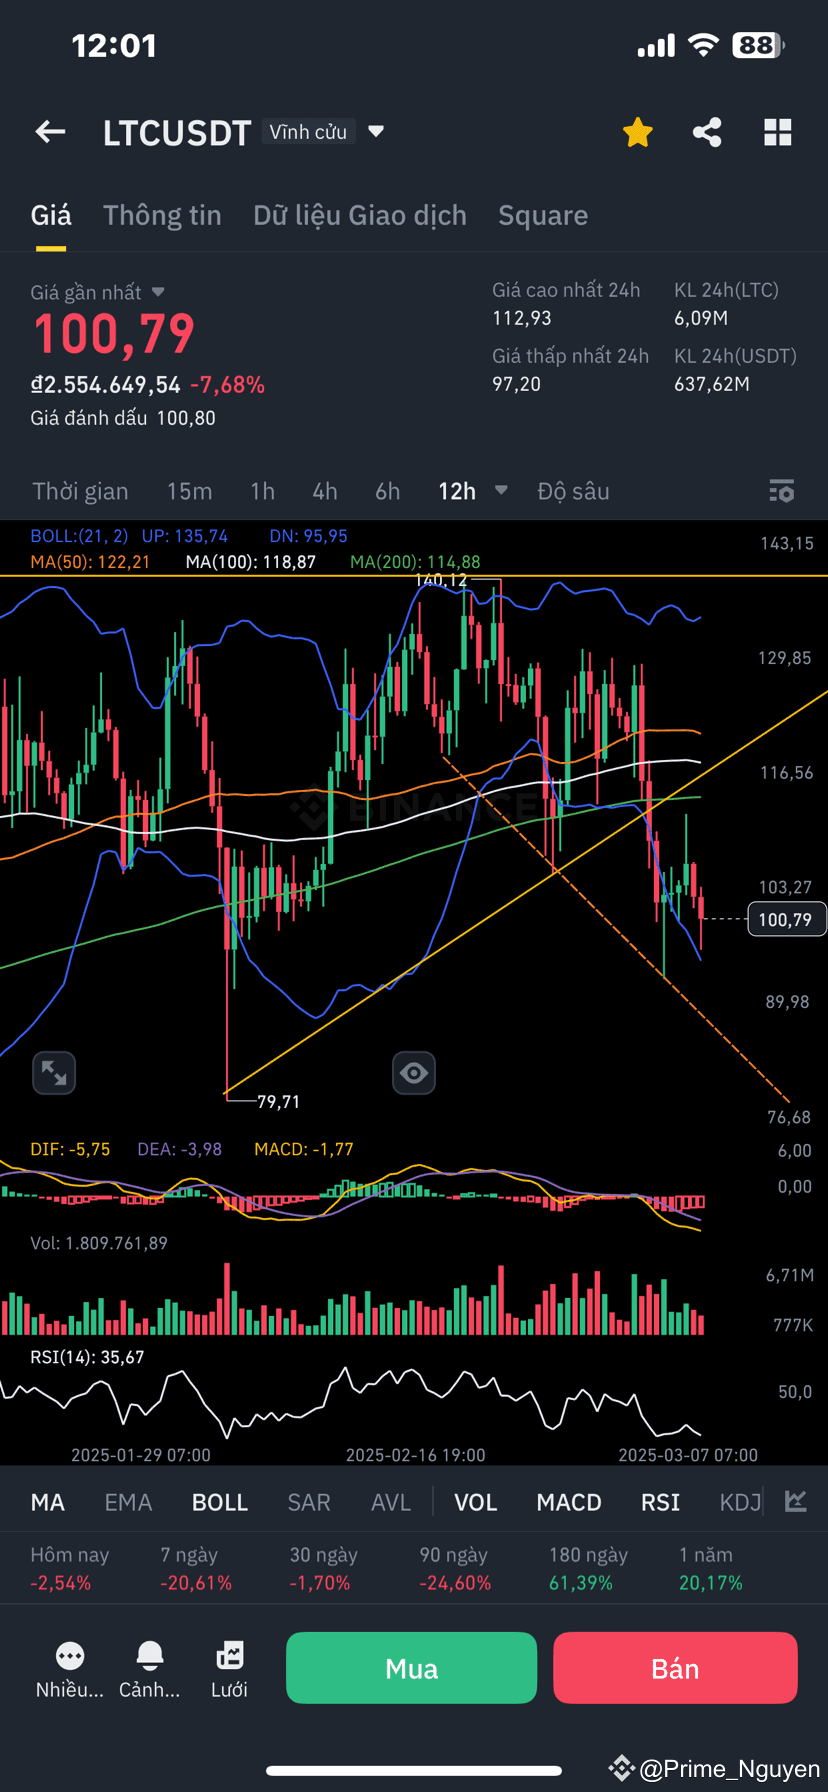Tap the 1 năm 20,17% performance
Viewport: 828px width, 1792px height.
[711, 1569]
